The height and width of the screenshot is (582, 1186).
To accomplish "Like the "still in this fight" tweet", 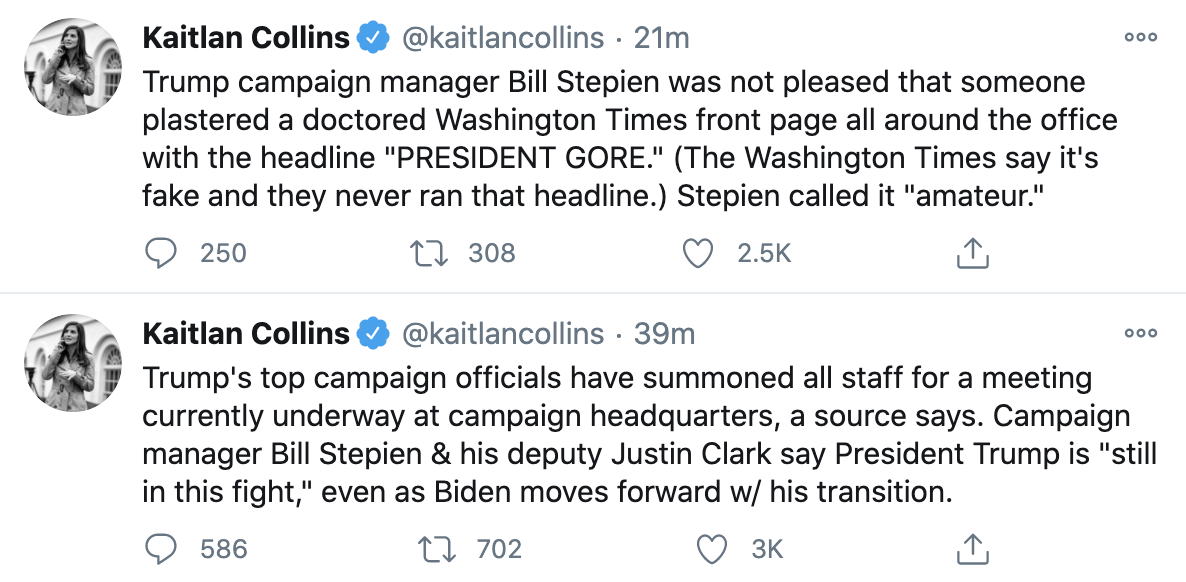I will click(x=711, y=549).
